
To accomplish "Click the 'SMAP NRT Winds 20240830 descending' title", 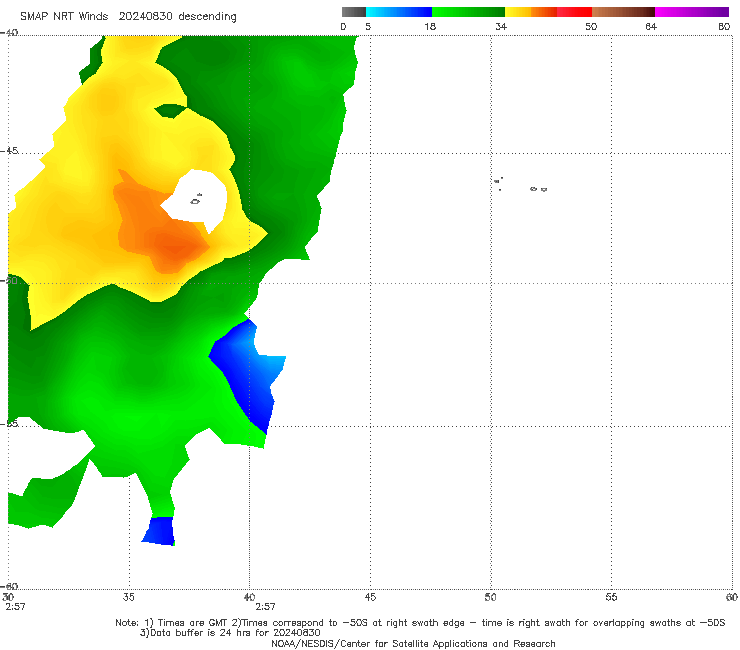I will 128,17.
